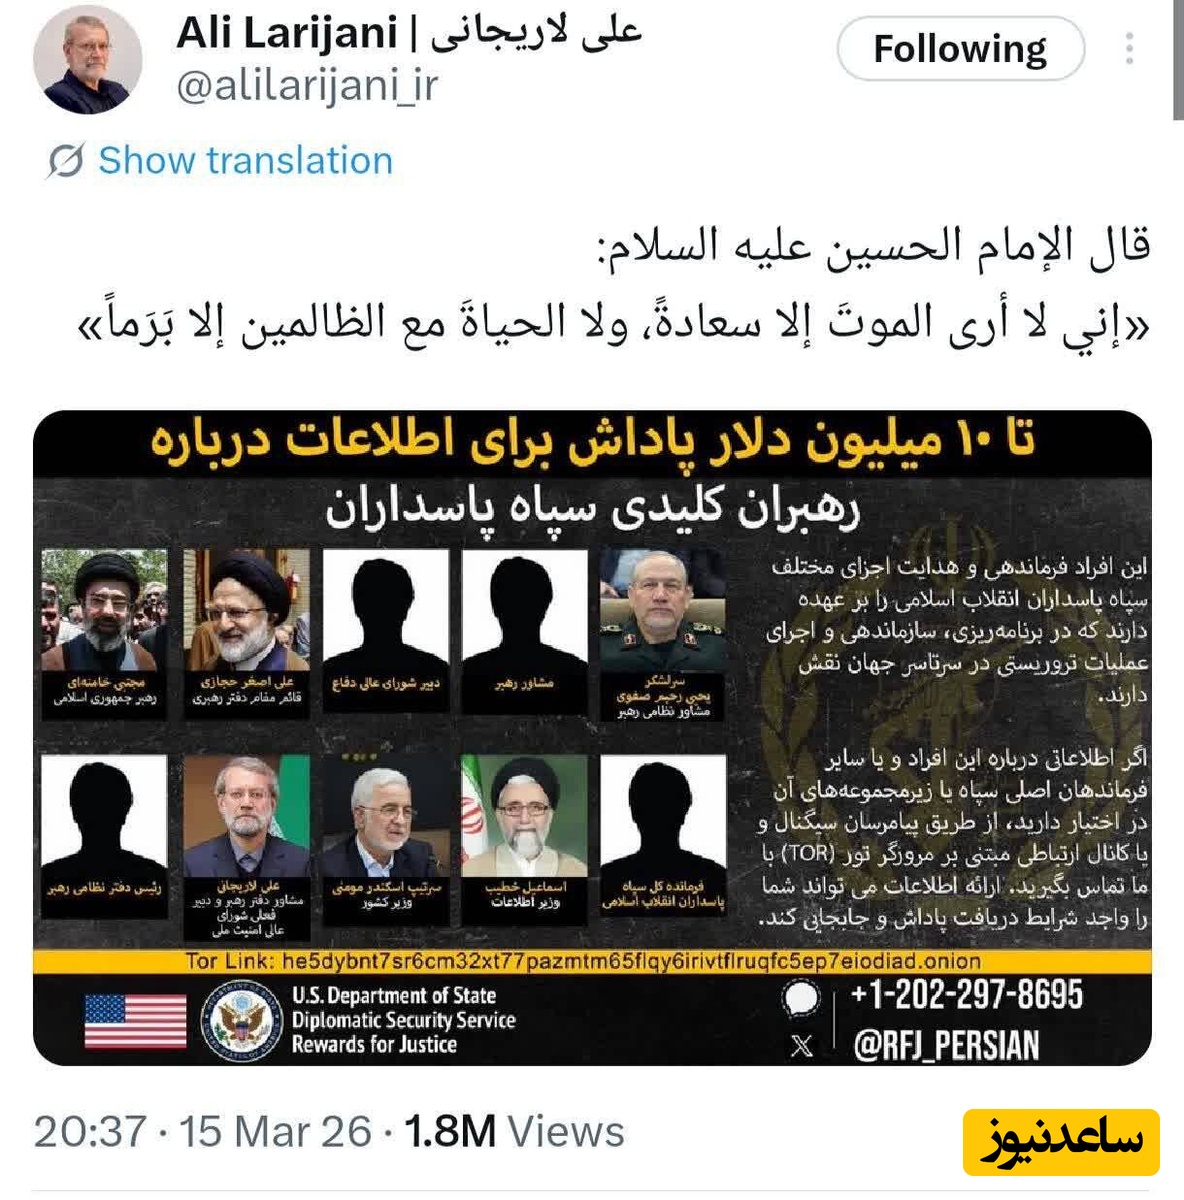Image resolution: width=1184 pixels, height=1200 pixels.
Task: Click the US flag icon in poster
Action: coord(135,1020)
